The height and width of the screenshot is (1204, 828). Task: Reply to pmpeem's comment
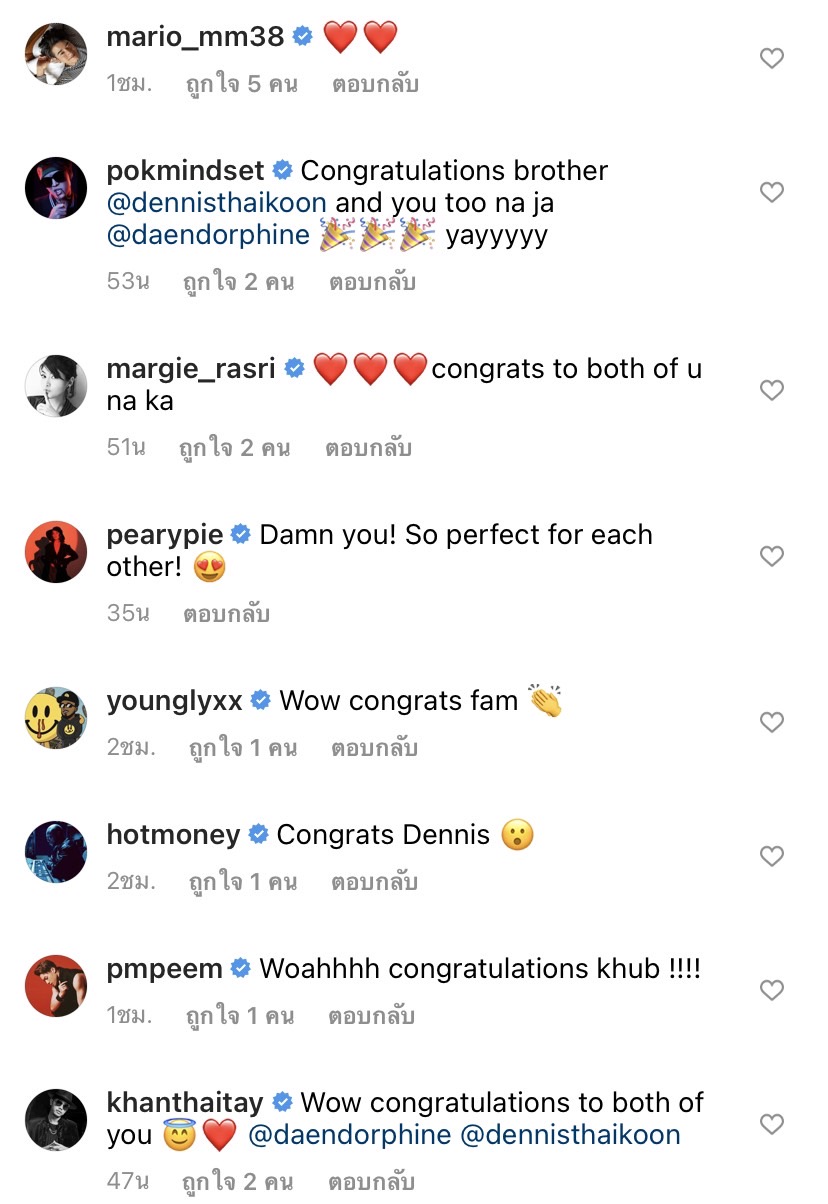click(x=371, y=1017)
